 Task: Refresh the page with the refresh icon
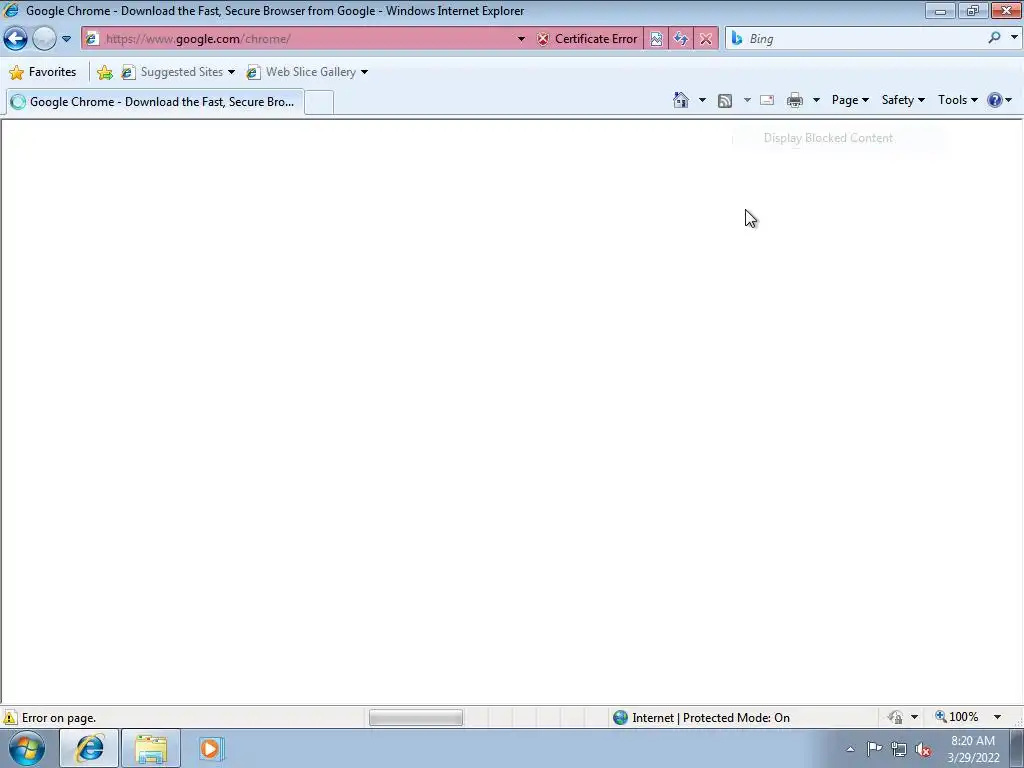pos(680,39)
